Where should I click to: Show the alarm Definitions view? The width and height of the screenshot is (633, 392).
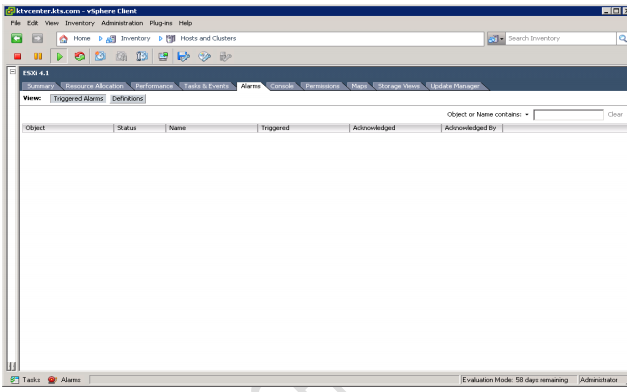pos(128,99)
